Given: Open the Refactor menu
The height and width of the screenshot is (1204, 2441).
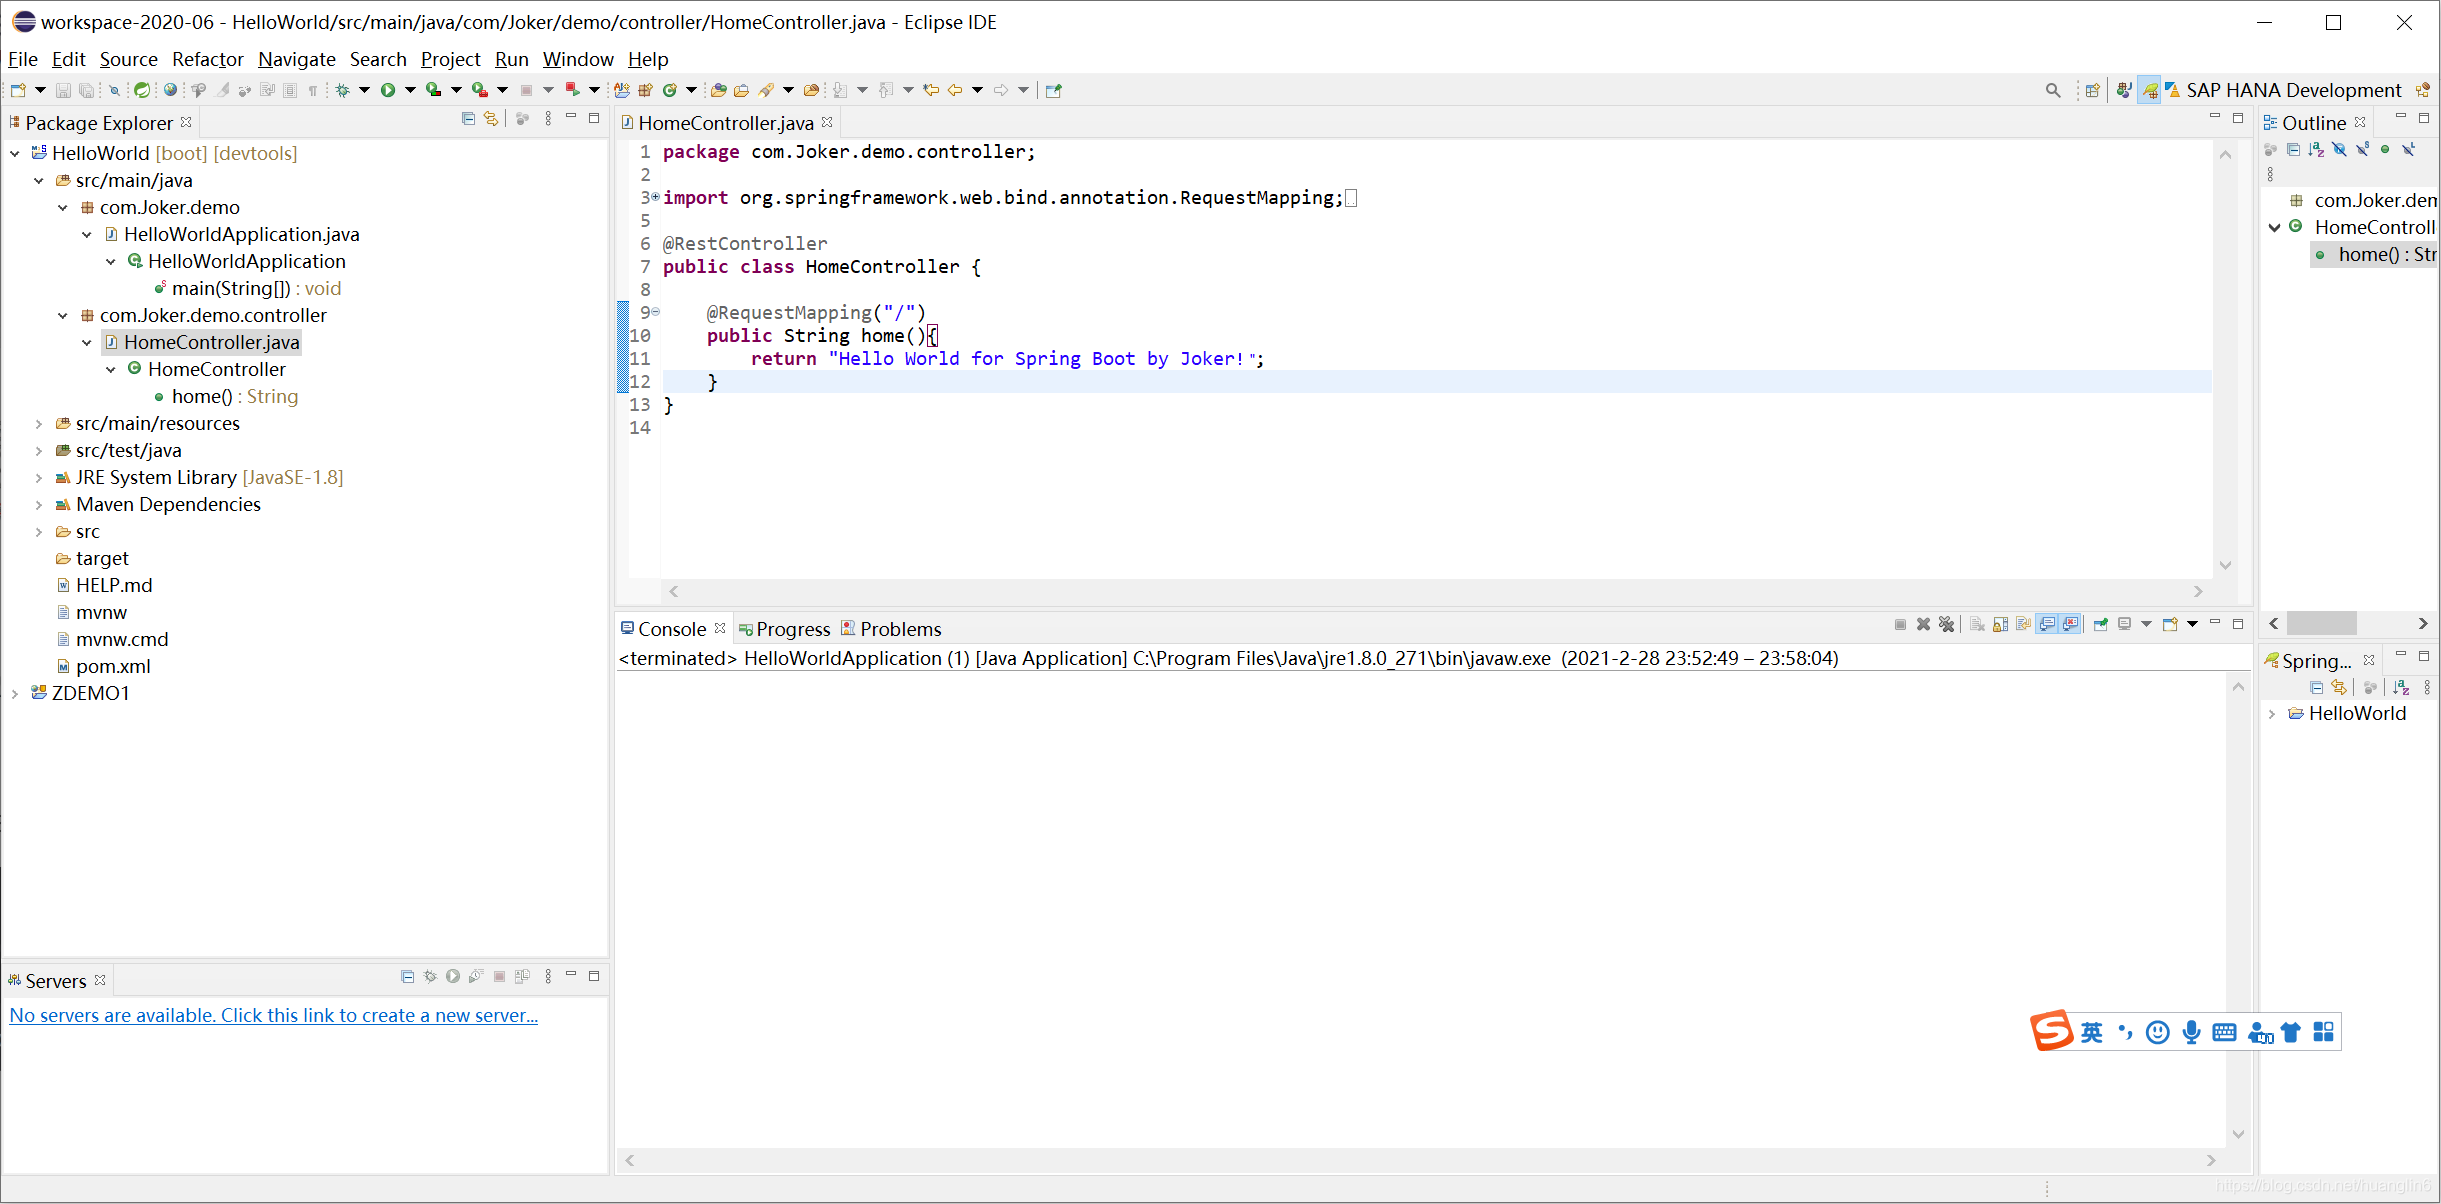Looking at the screenshot, I should tap(207, 60).
